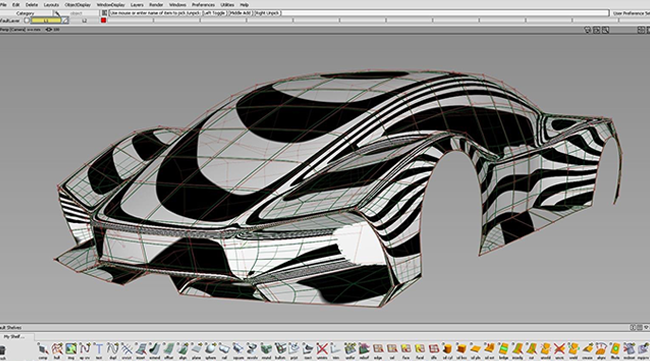
Task: Click the offset surface tool icon
Action: pos(169,349)
